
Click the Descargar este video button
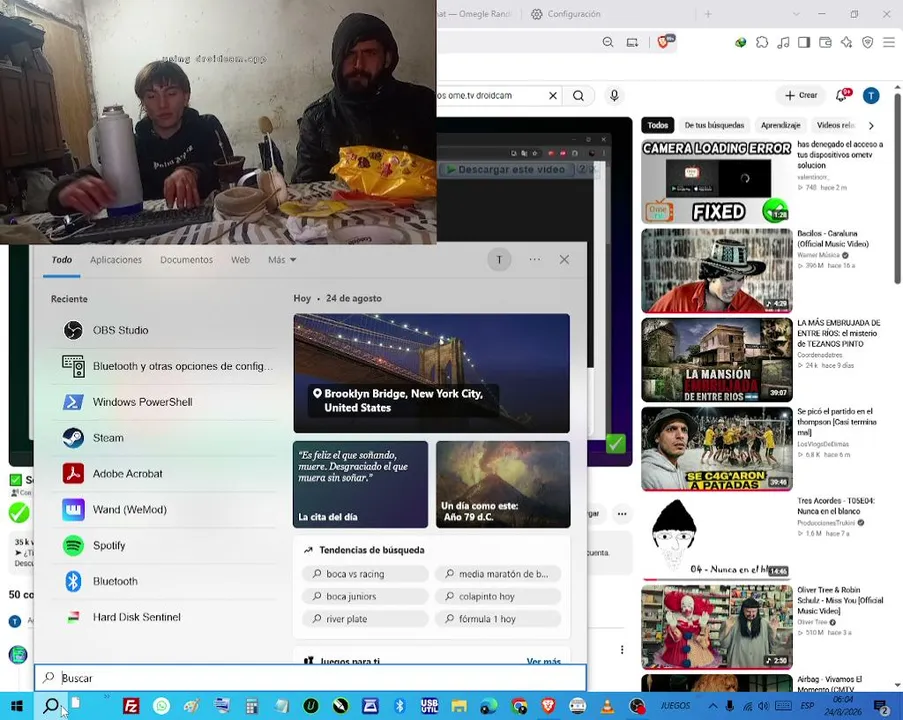tap(506, 169)
